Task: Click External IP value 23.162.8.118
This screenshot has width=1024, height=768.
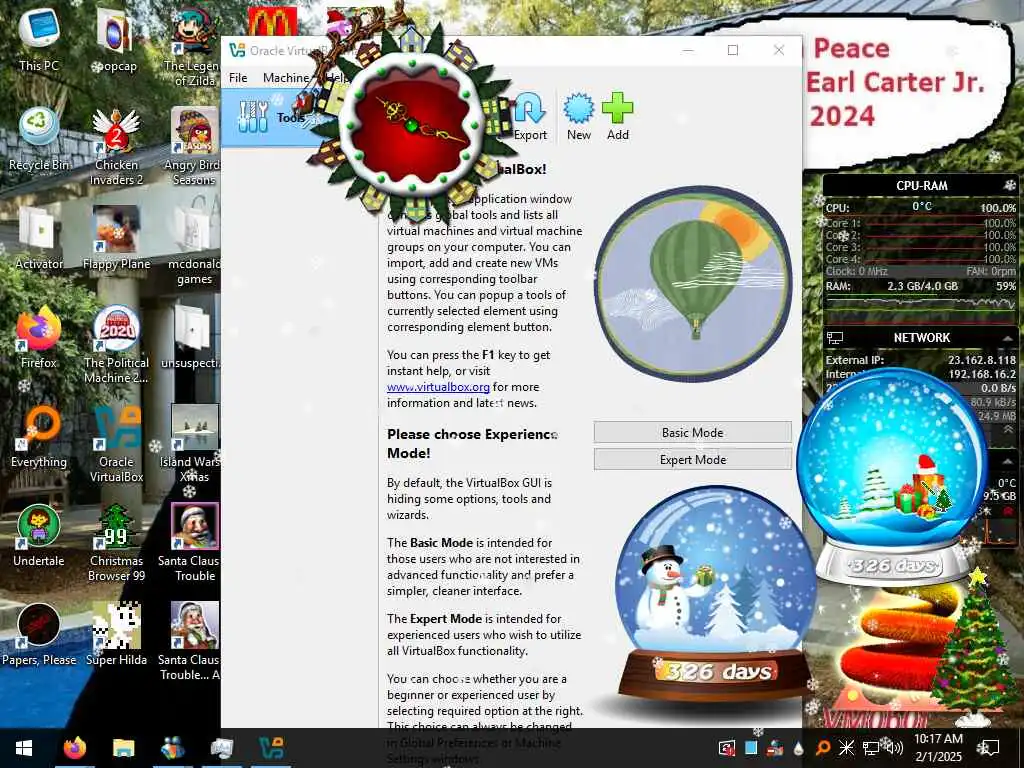Action: click(982, 360)
